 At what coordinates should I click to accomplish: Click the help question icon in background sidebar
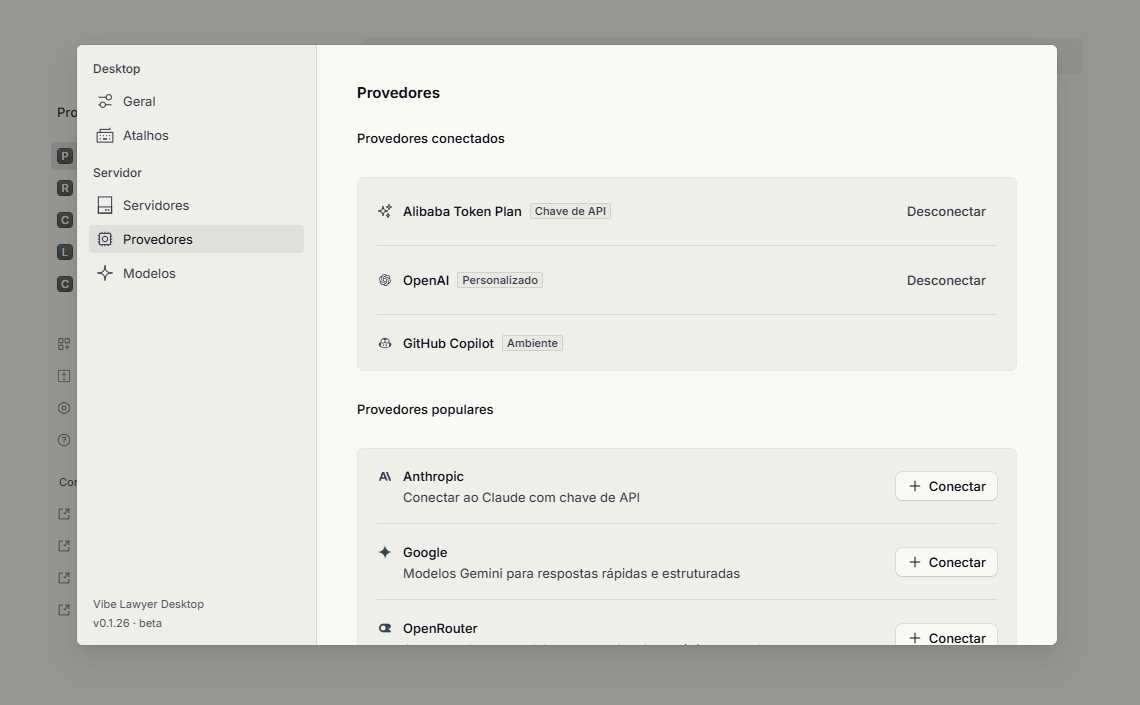click(x=64, y=440)
